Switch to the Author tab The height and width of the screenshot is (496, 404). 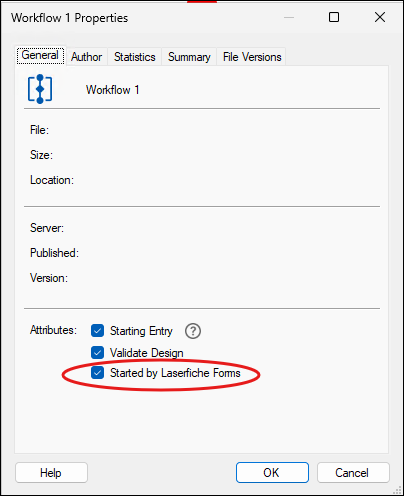point(86,57)
